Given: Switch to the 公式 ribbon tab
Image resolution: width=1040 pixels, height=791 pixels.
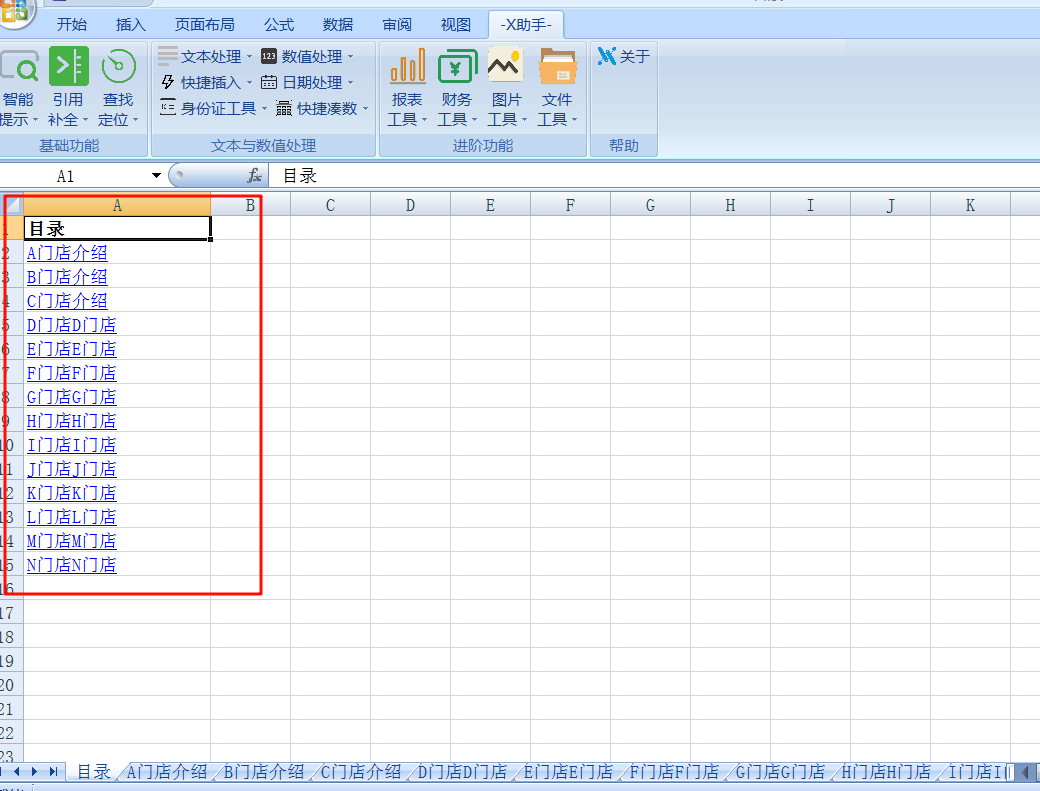Looking at the screenshot, I should pos(279,25).
